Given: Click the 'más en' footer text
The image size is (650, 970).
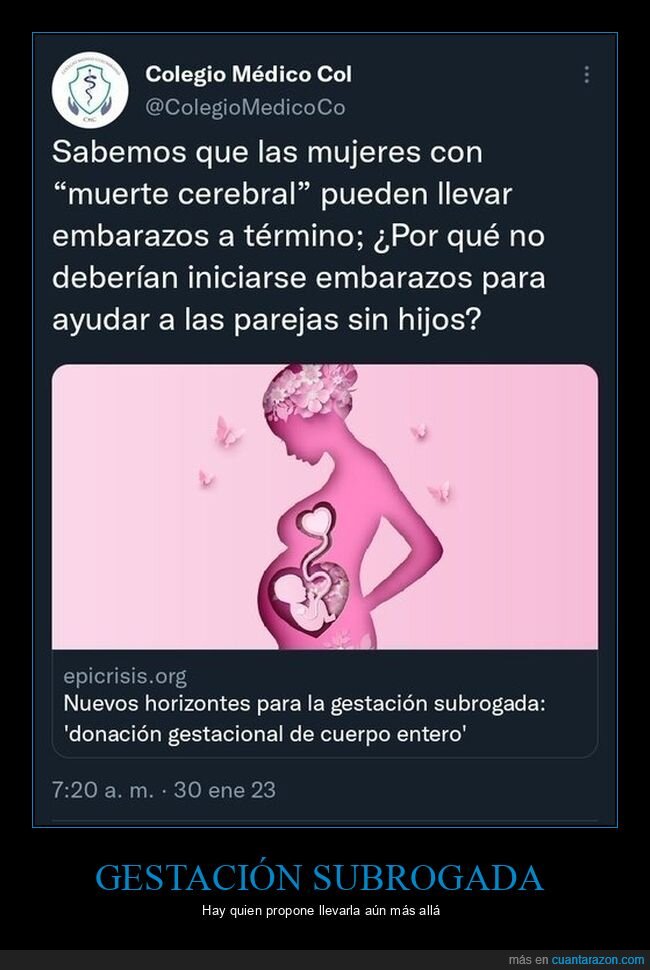Looking at the screenshot, I should (x=529, y=959).
